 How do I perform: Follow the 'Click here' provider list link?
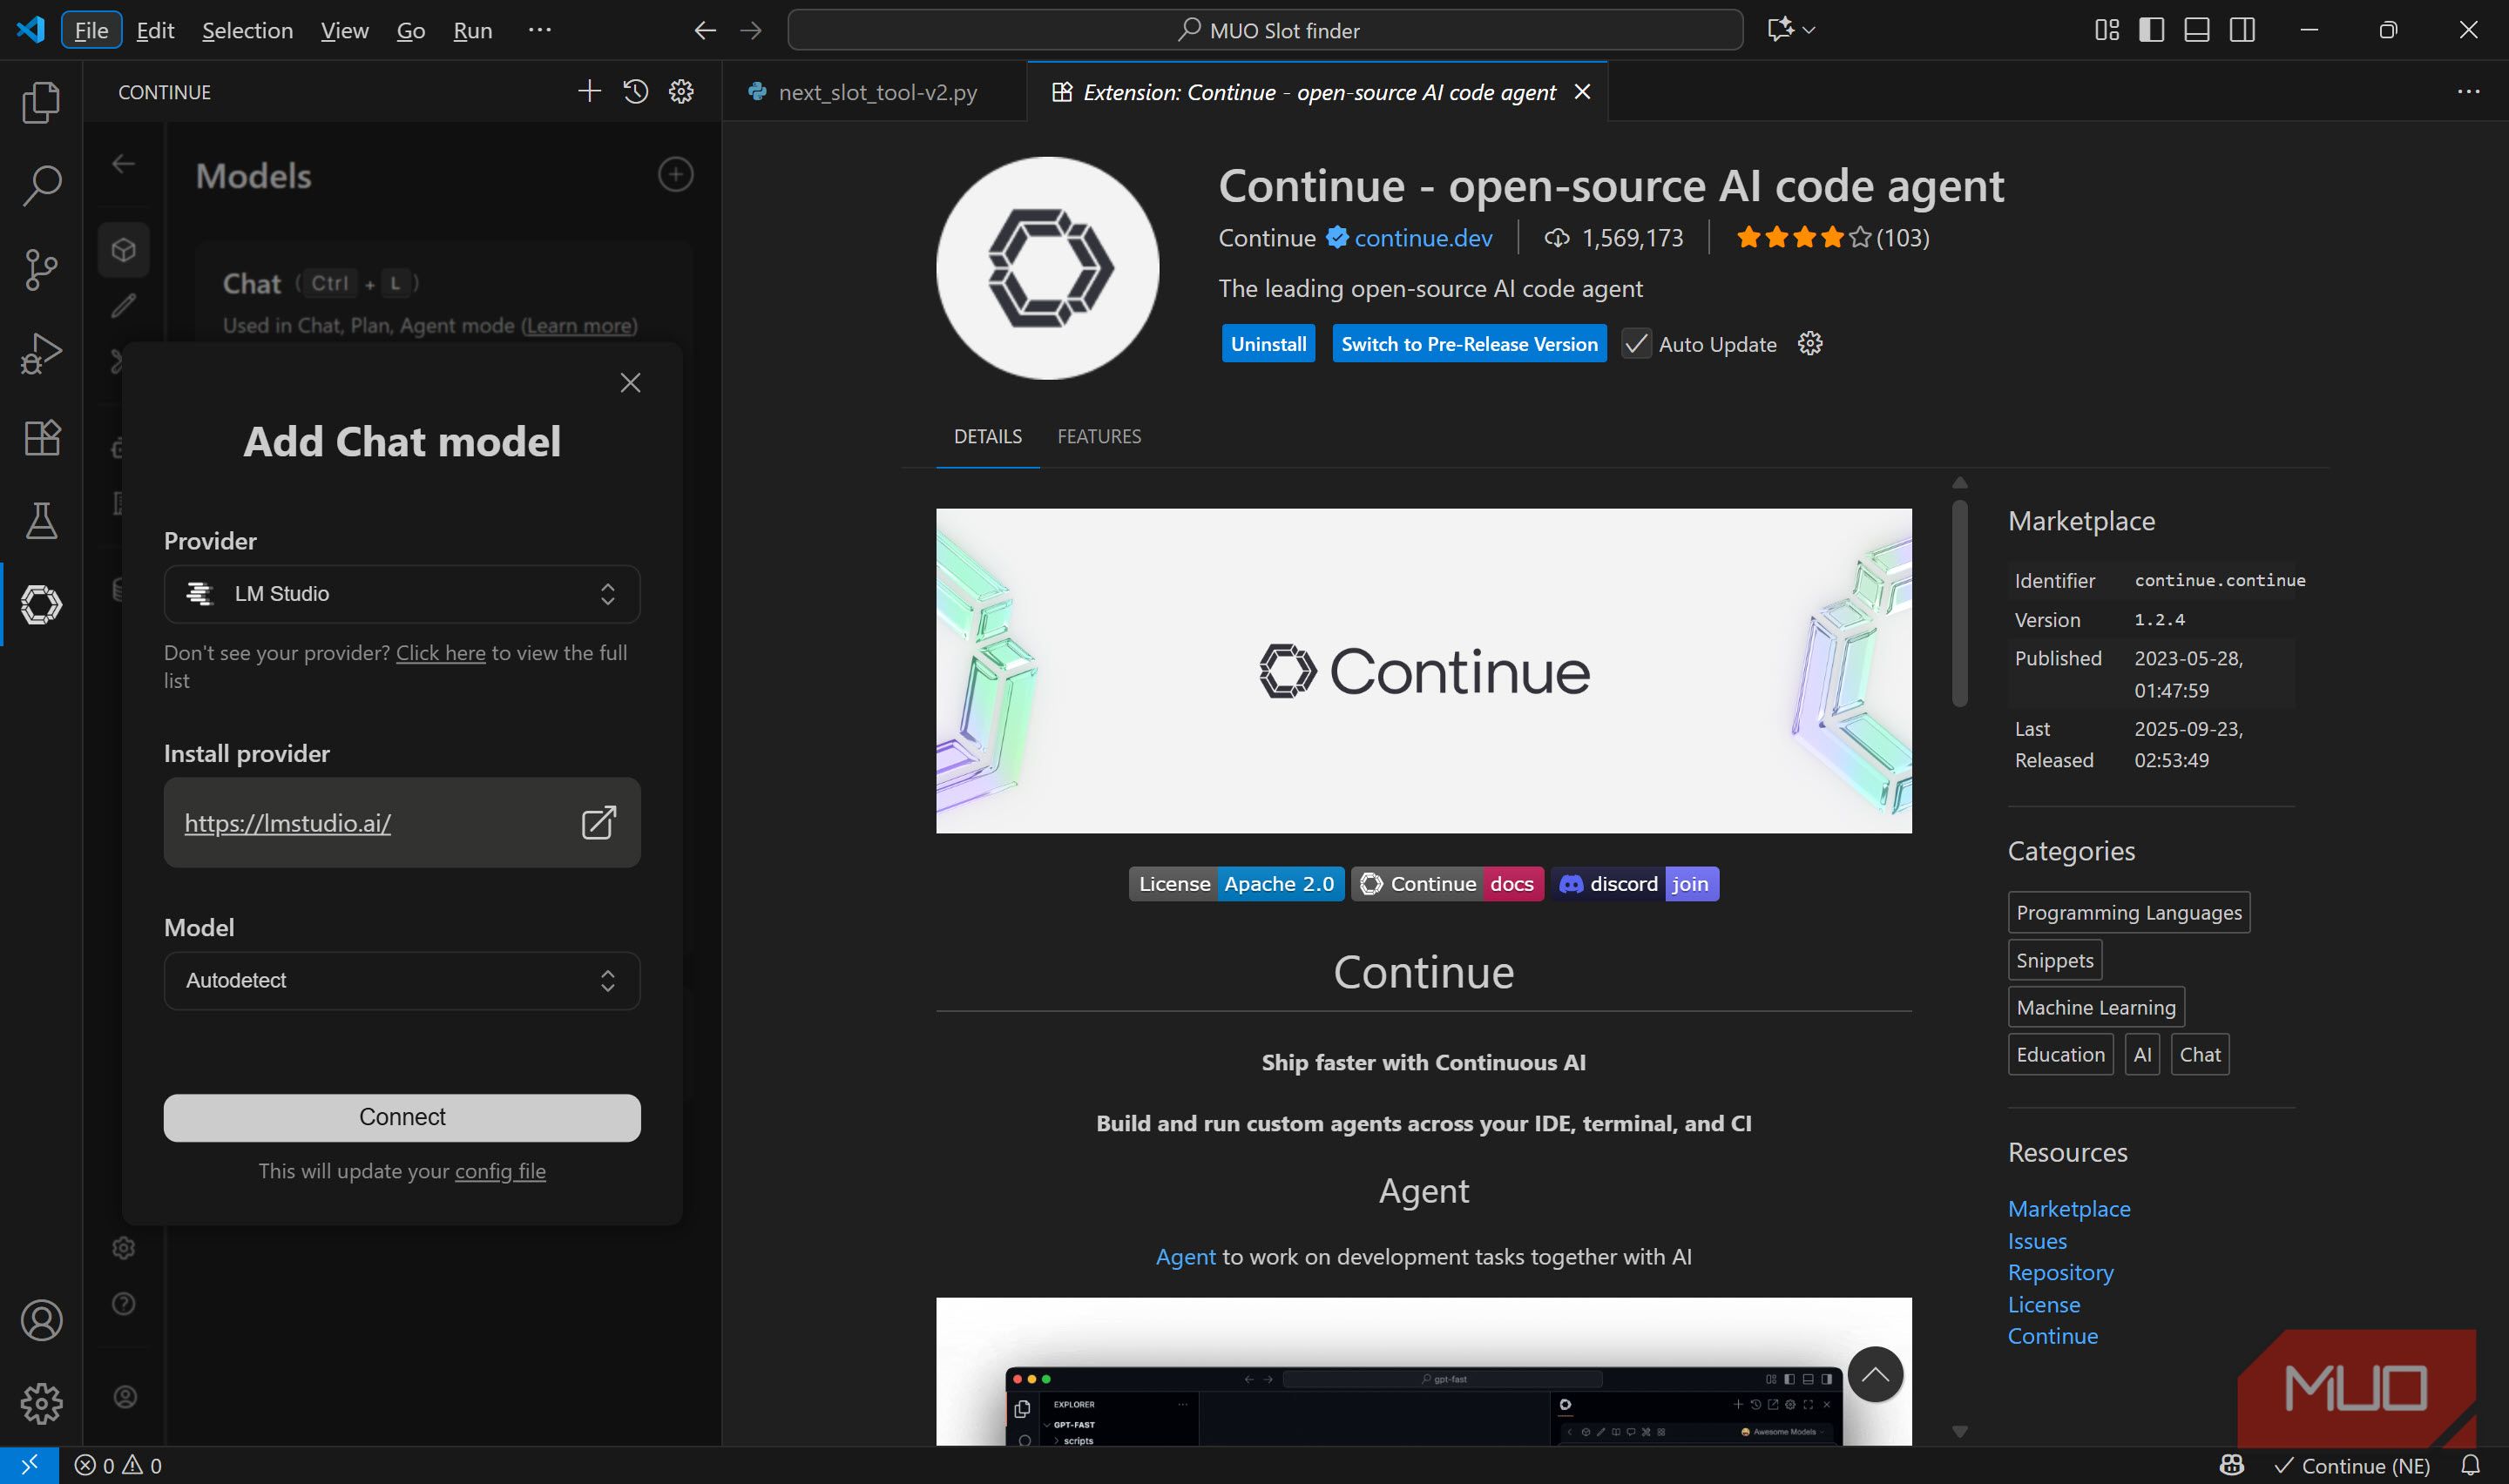coord(440,653)
